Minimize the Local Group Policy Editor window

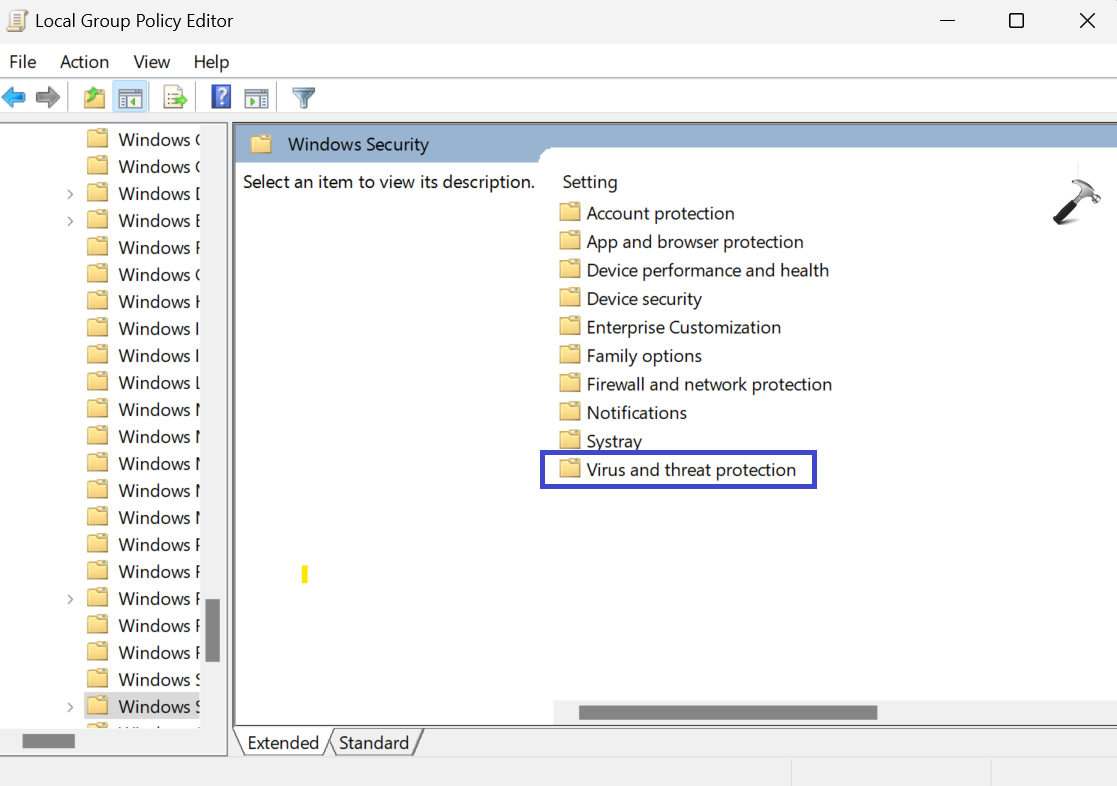click(x=947, y=21)
